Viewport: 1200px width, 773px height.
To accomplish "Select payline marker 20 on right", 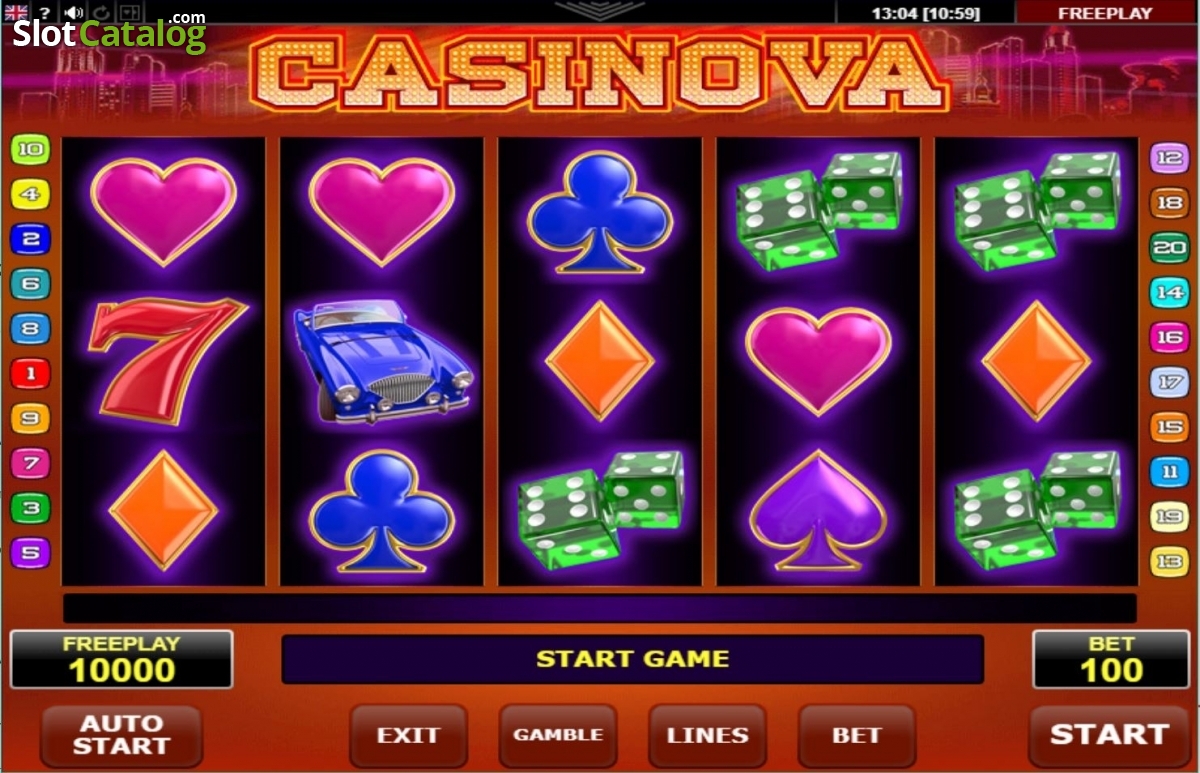I will point(1169,247).
